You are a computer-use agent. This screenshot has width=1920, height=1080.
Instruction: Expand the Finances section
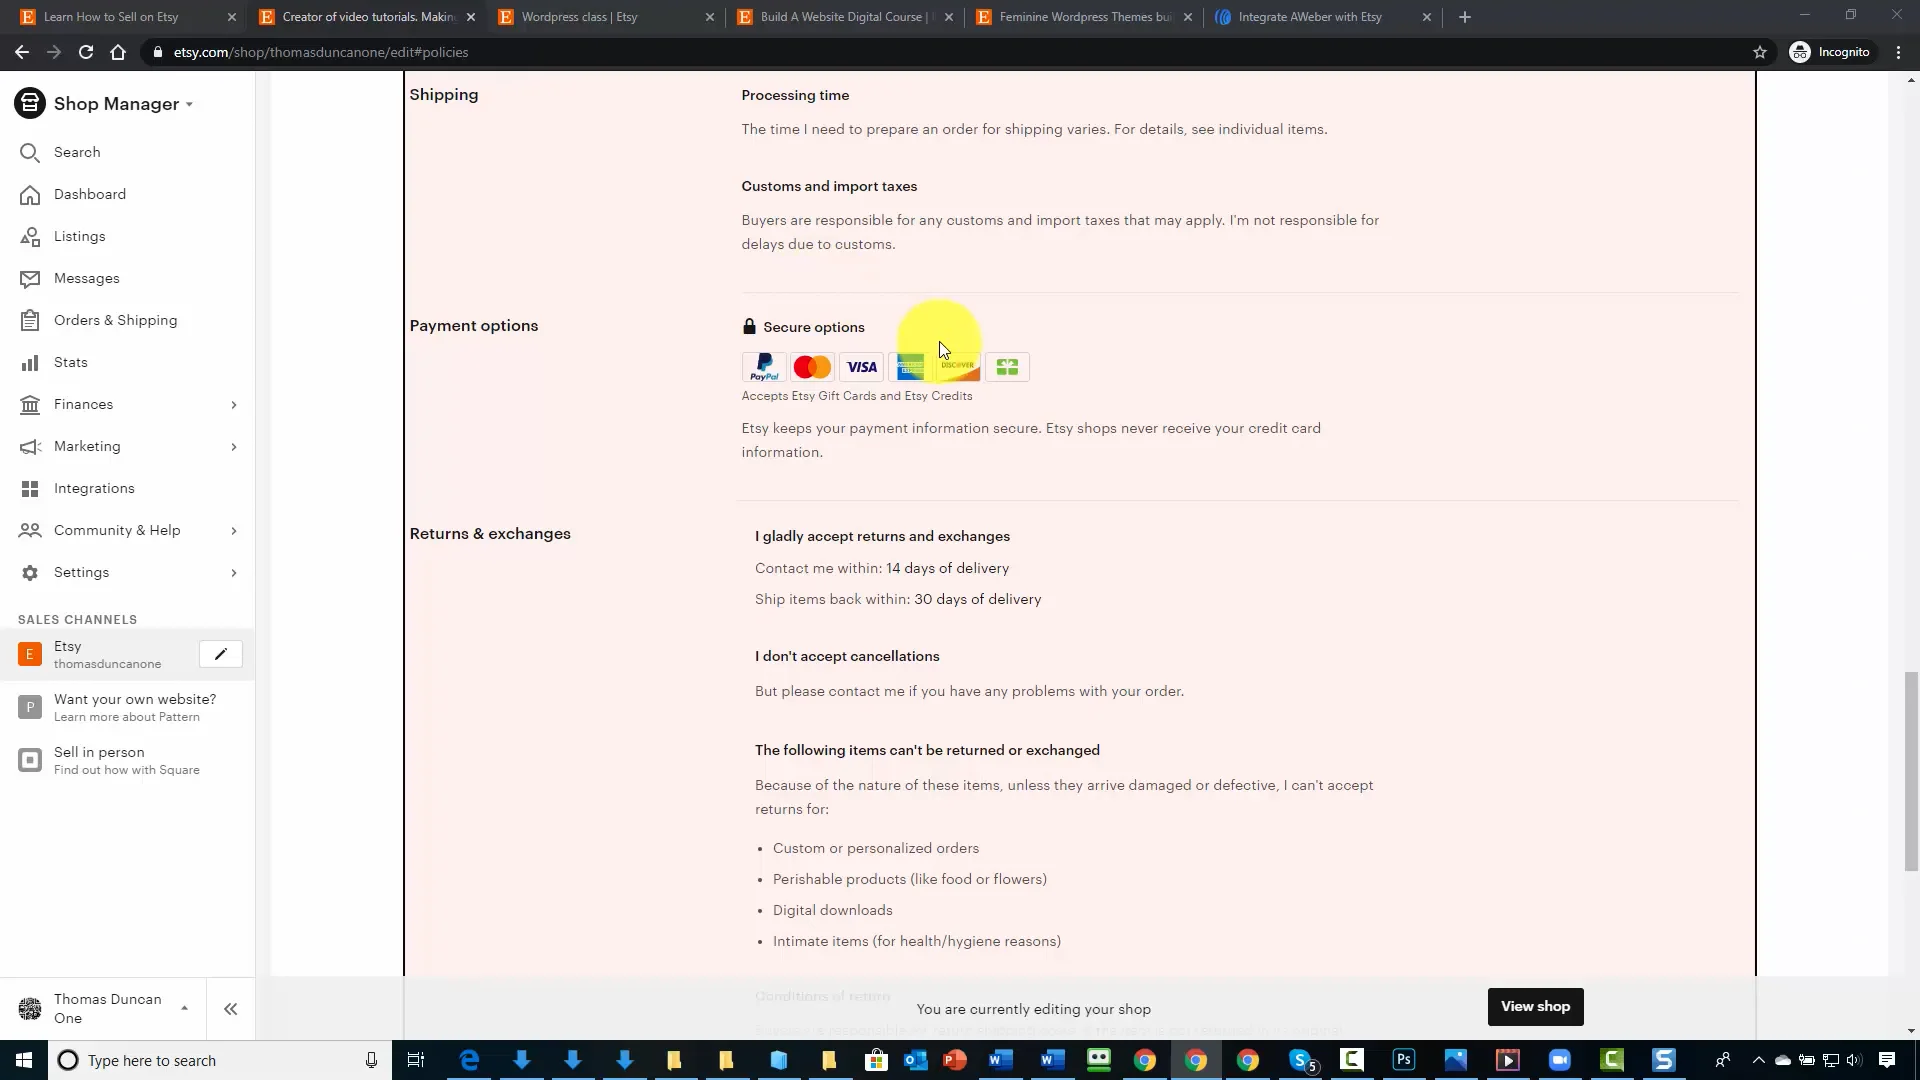[82, 404]
